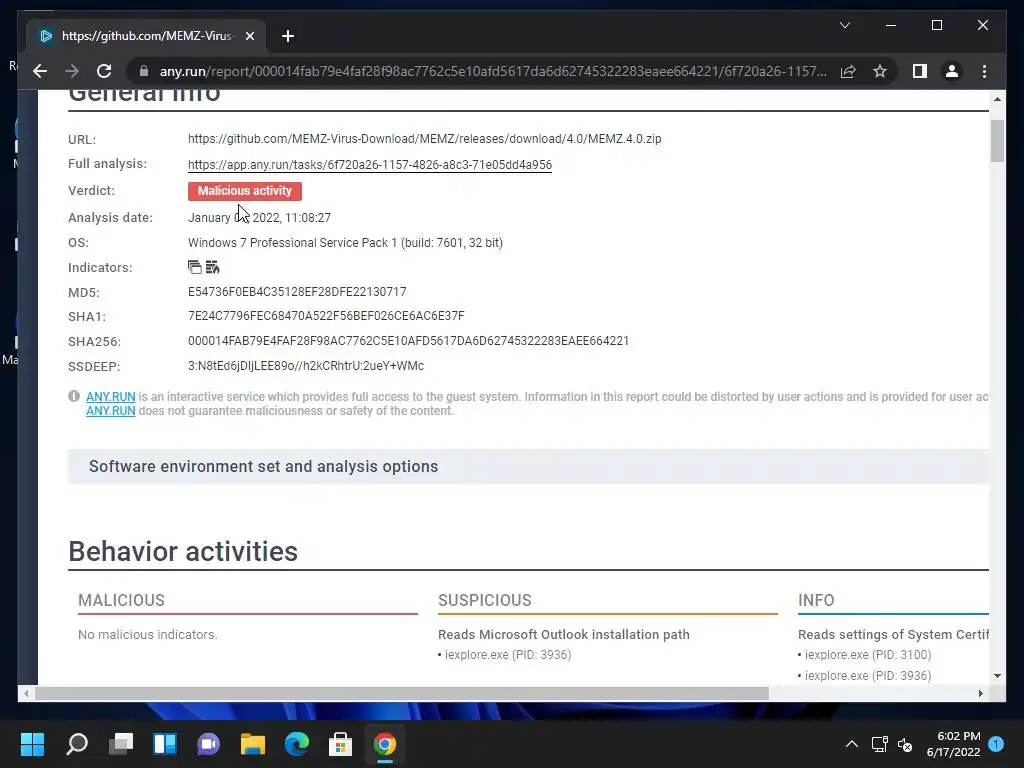The width and height of the screenshot is (1024, 768).
Task: Click the SUSPICIOUS column heading
Action: tap(485, 600)
